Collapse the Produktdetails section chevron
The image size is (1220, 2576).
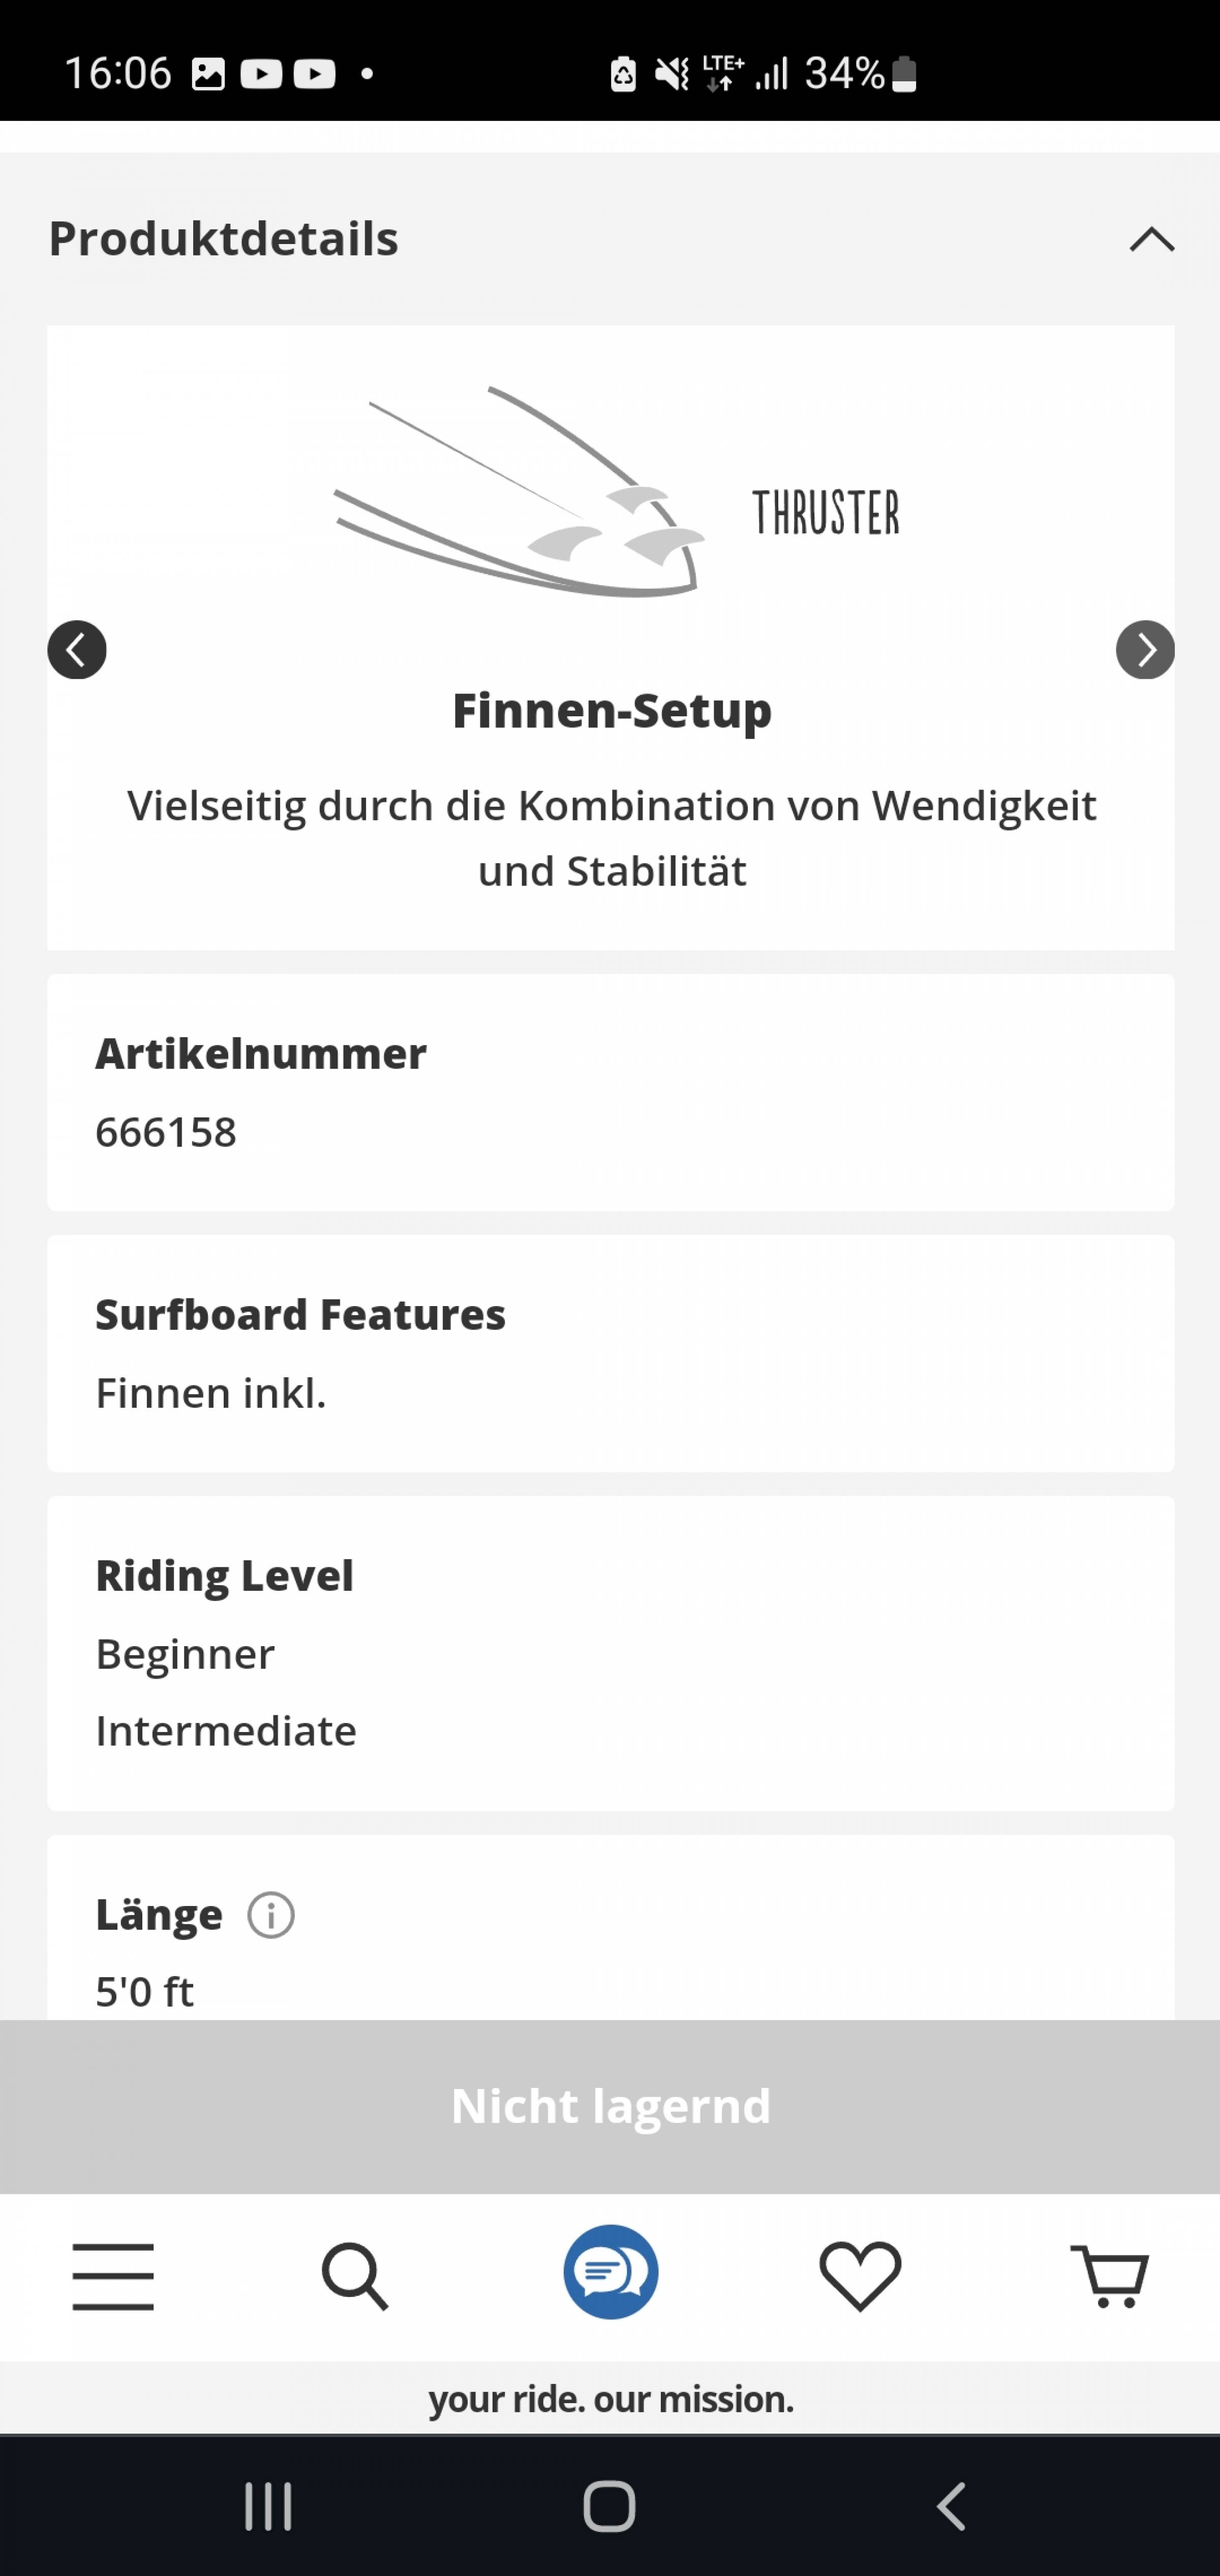click(x=1152, y=239)
